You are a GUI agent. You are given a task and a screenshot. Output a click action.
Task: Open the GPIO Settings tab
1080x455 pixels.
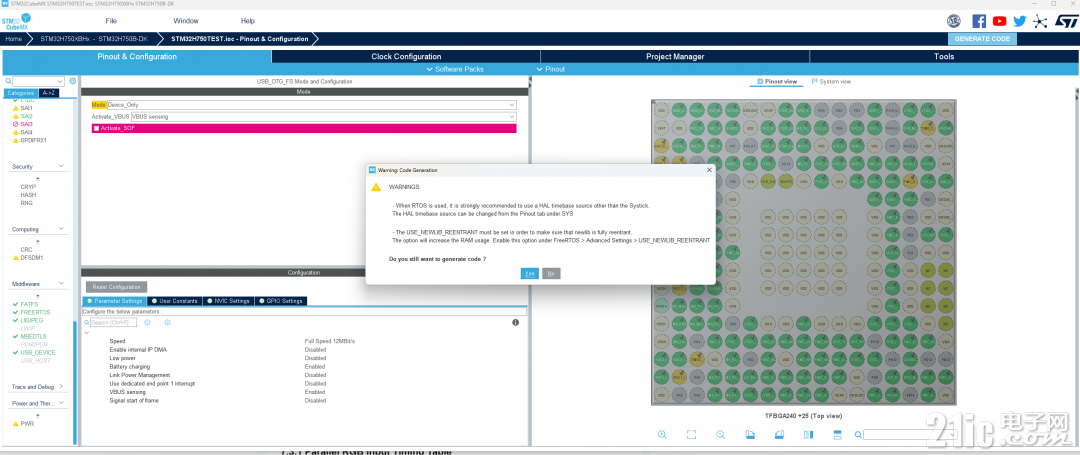pyautogui.click(x=280, y=301)
